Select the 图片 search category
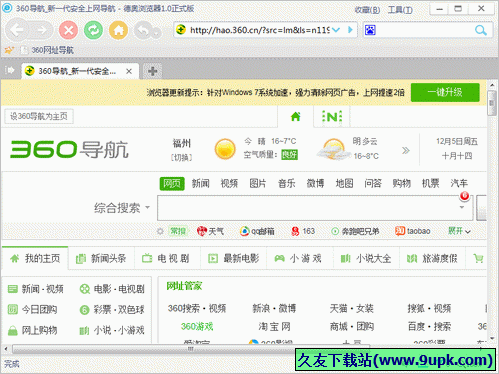The image size is (499, 374). pos(258,183)
